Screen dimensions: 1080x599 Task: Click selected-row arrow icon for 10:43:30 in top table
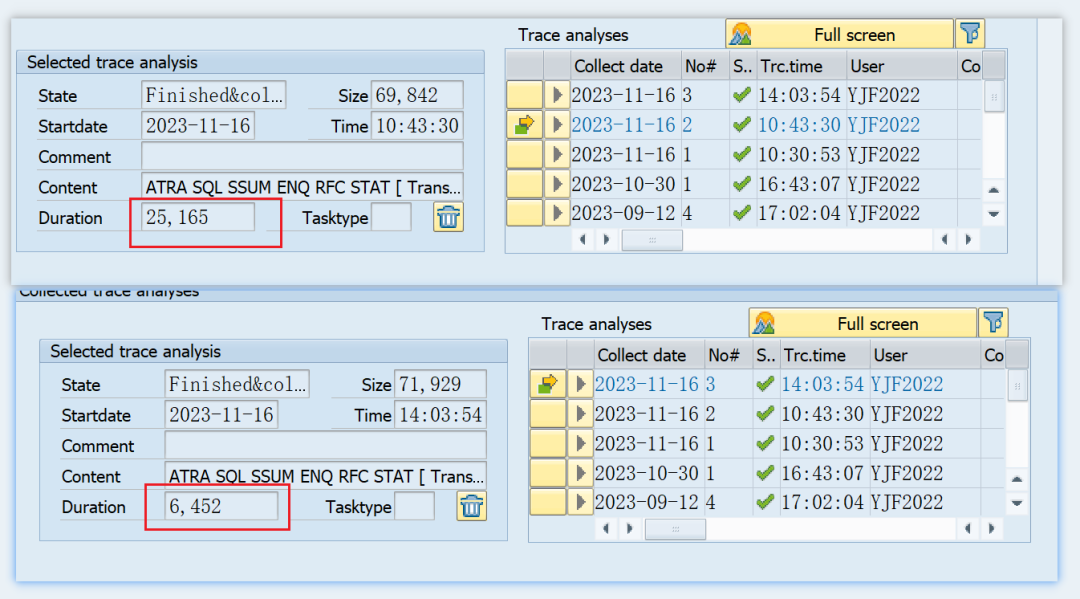tap(524, 125)
